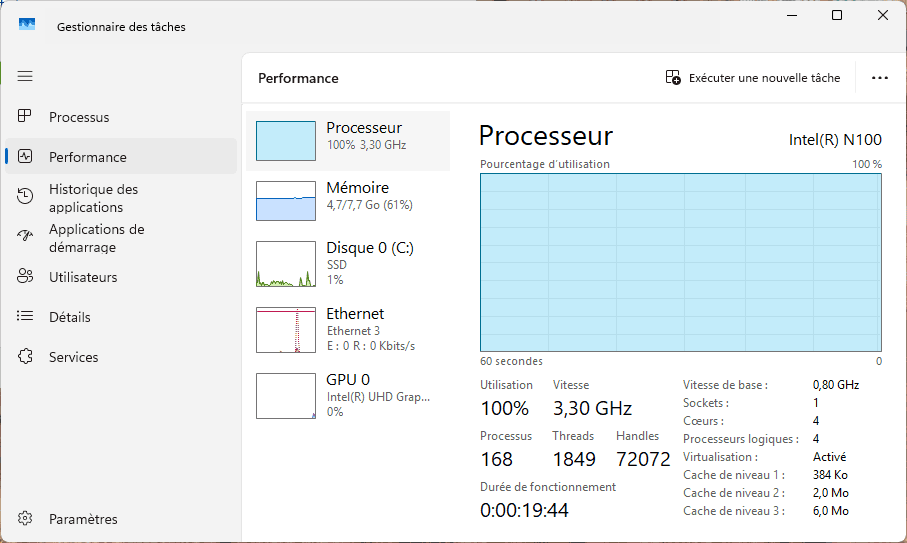Click the Ethernet resource label

[355, 313]
